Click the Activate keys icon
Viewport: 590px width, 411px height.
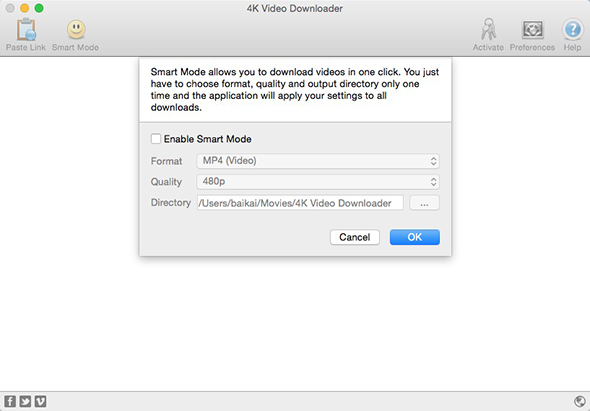click(488, 29)
